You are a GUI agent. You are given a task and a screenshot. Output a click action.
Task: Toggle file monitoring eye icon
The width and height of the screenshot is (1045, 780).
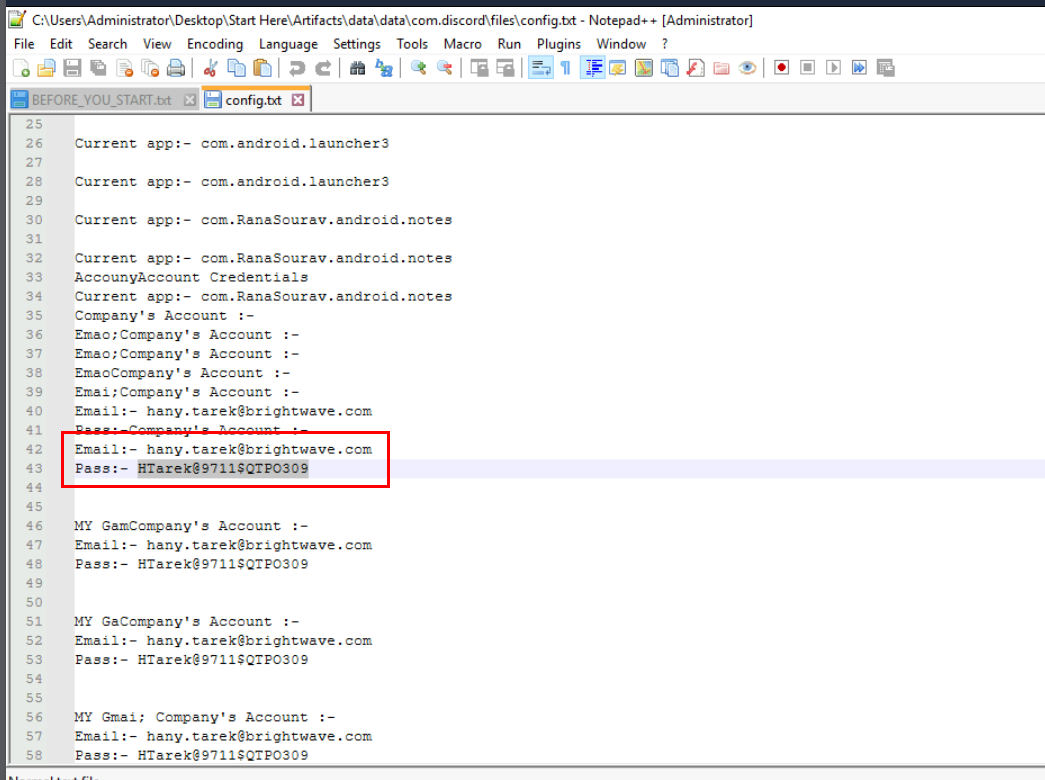pyautogui.click(x=747, y=68)
